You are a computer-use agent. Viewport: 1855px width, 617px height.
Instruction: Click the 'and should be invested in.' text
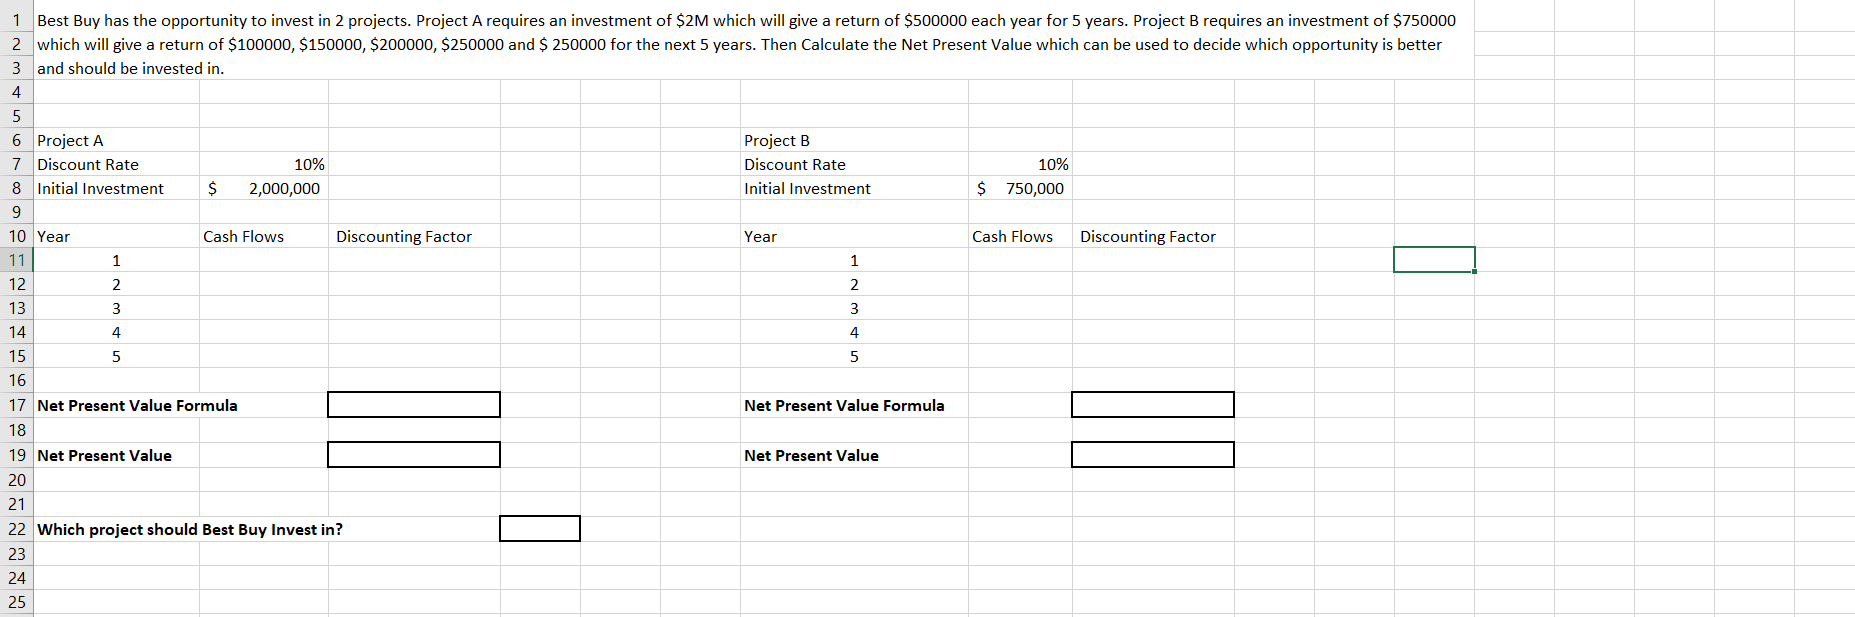(130, 68)
